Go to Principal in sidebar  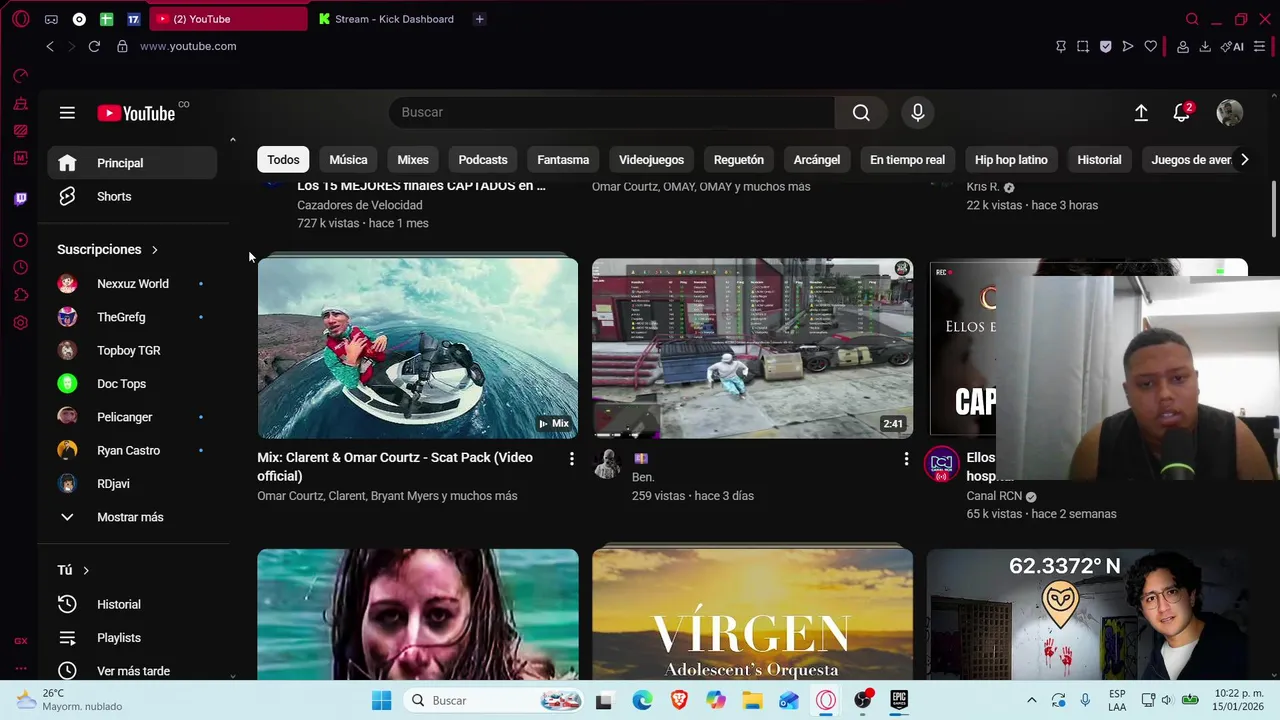click(132, 163)
